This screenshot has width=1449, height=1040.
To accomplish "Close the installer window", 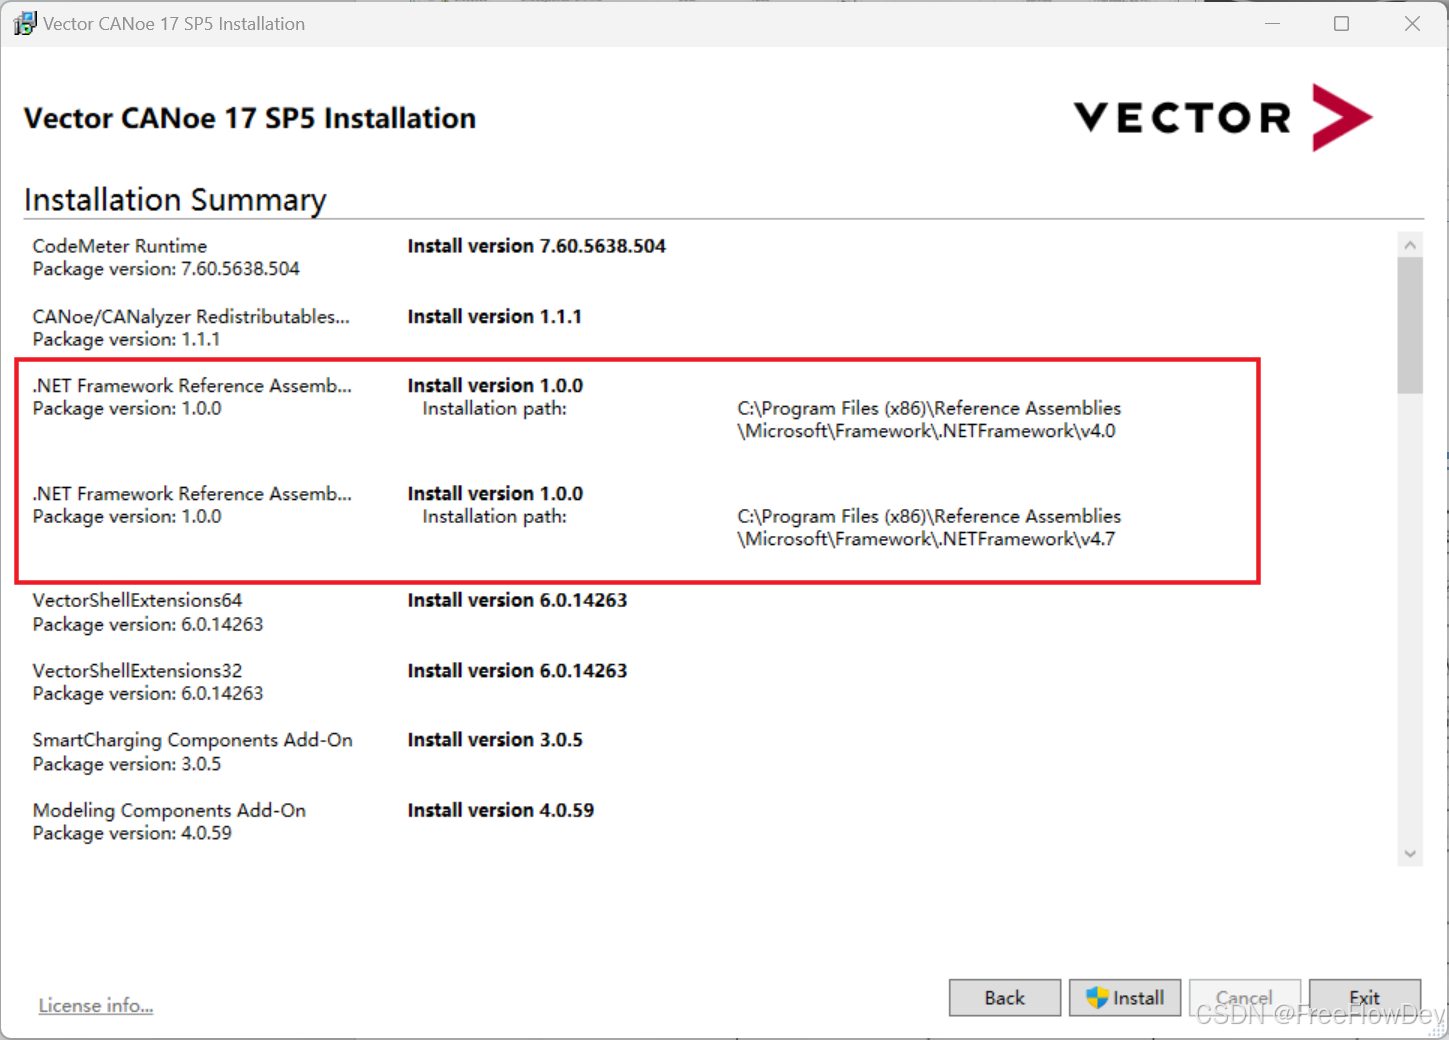I will 1412,23.
